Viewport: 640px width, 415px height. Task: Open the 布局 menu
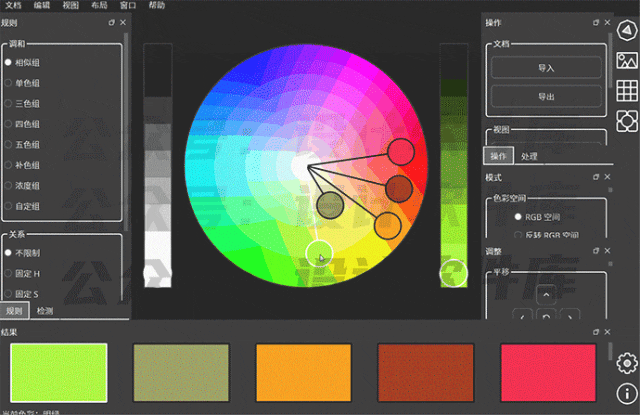(x=99, y=5)
